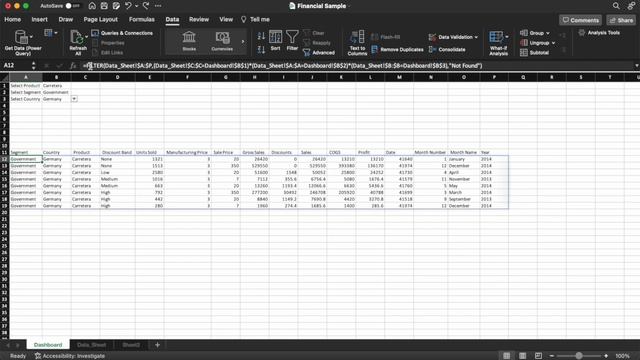Viewport: 640px width, 360px height.
Task: Launch Text to Columns wizard
Action: 357,43
